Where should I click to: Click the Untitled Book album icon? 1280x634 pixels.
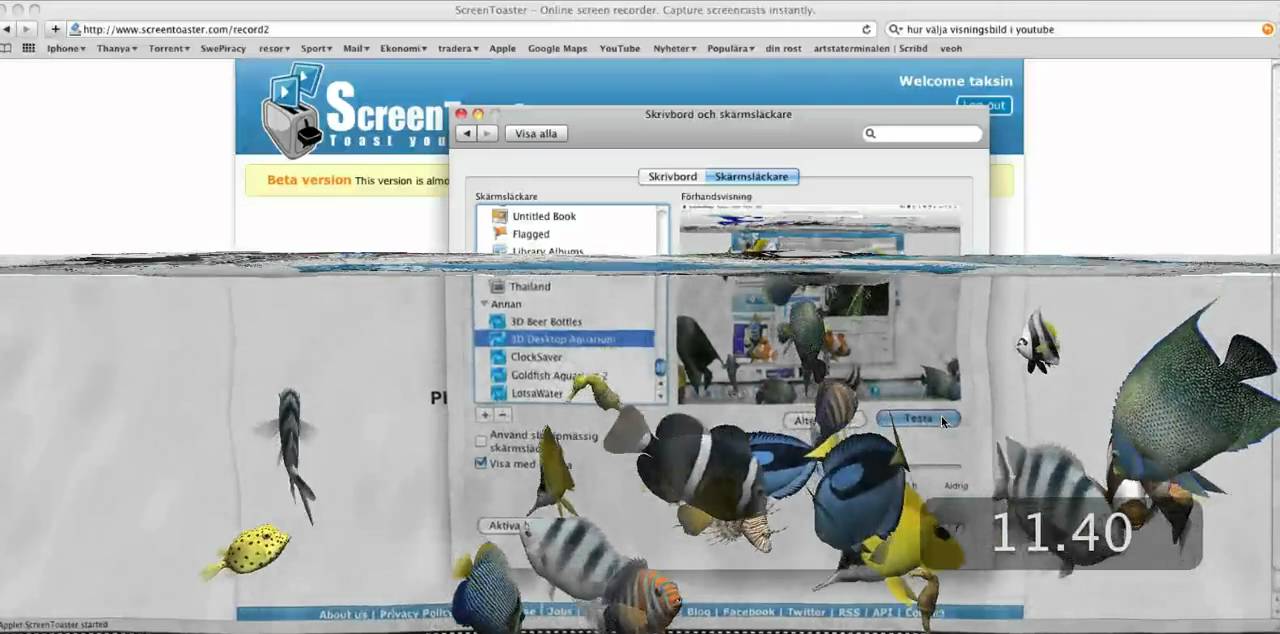coord(500,216)
